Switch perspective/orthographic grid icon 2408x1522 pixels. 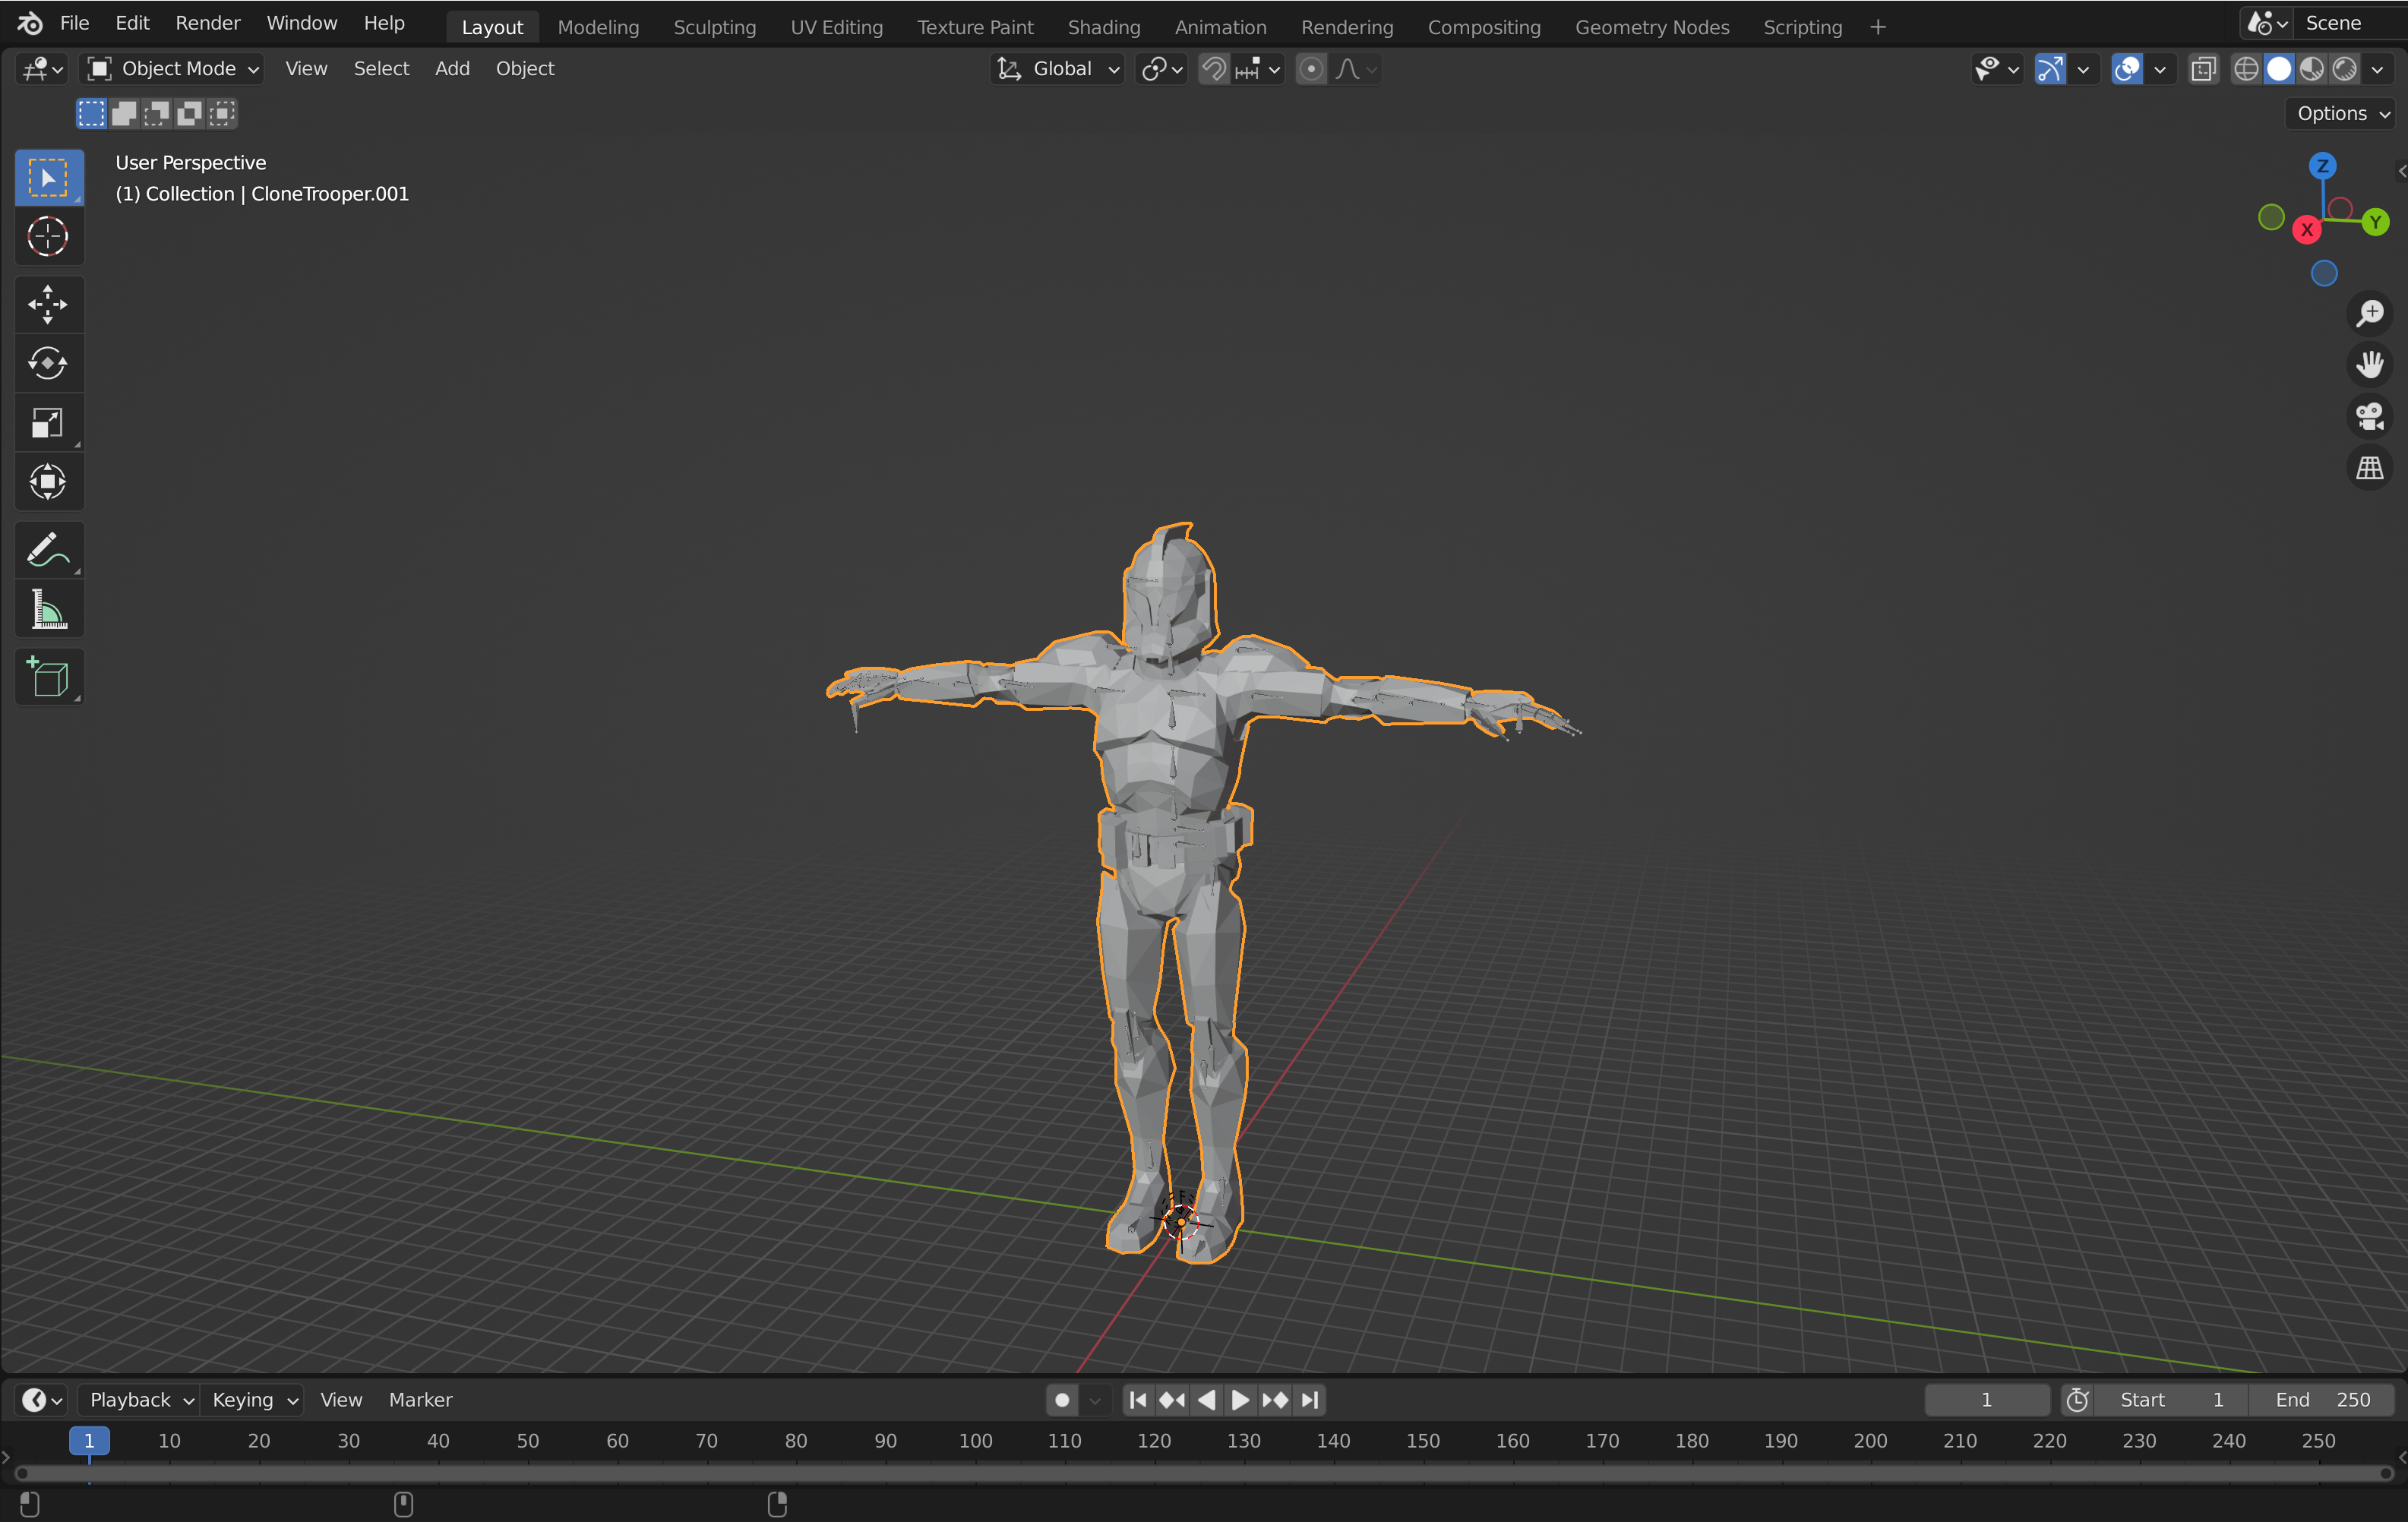[2369, 468]
